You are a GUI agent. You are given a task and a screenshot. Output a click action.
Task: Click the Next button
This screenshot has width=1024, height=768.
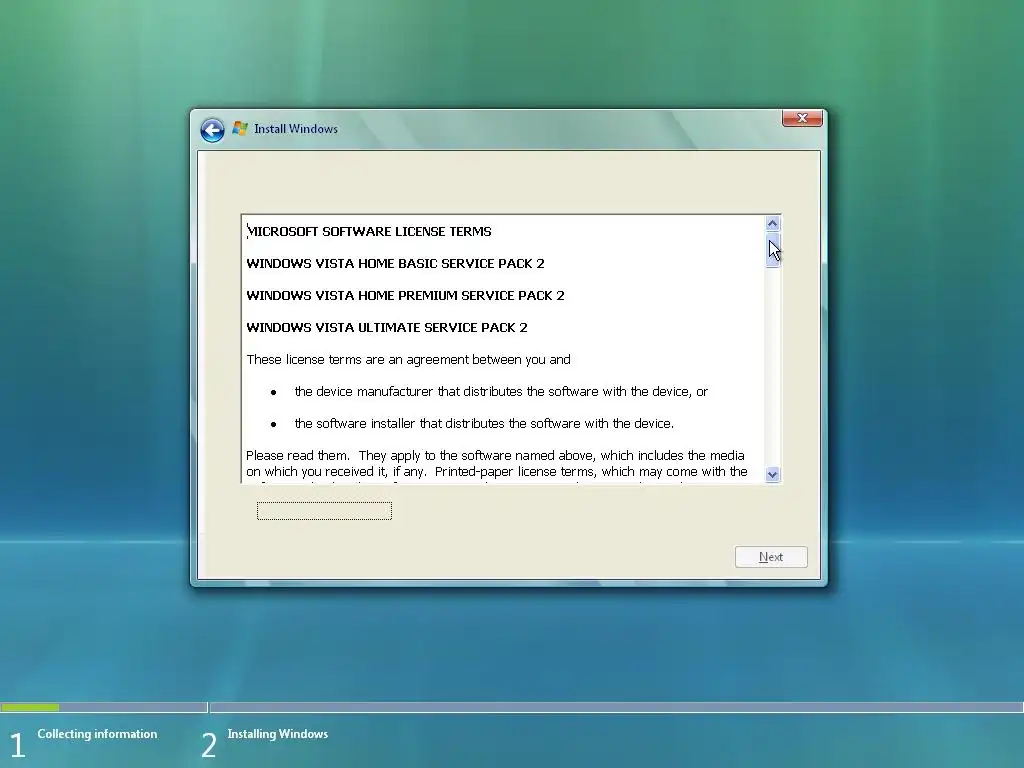pos(771,557)
